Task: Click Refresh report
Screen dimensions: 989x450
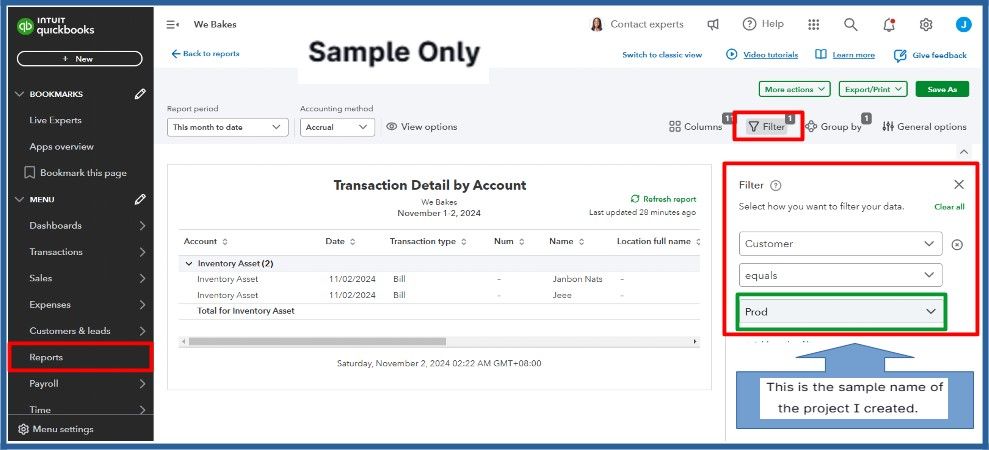Action: pyautogui.click(x=664, y=199)
